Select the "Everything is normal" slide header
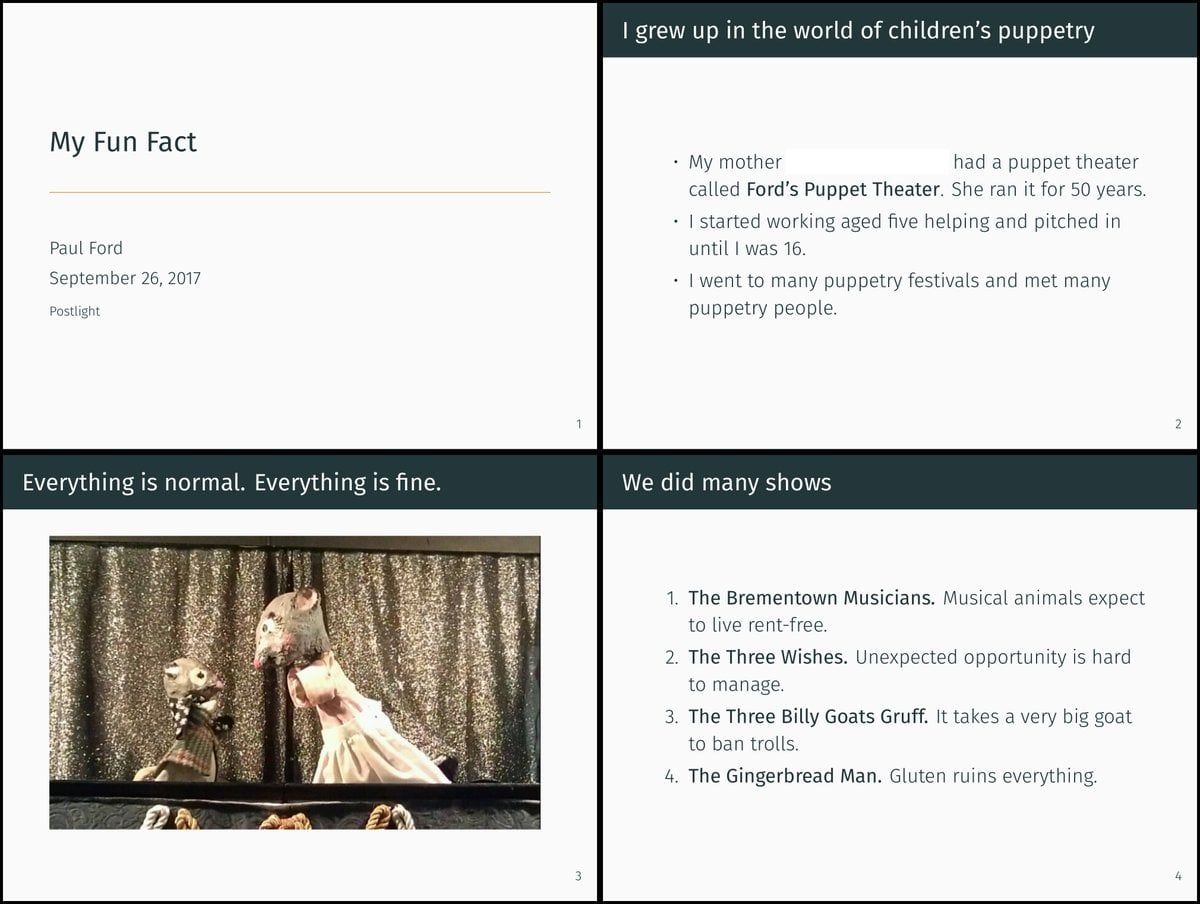Image resolution: width=1200 pixels, height=904 pixels. [x=231, y=482]
